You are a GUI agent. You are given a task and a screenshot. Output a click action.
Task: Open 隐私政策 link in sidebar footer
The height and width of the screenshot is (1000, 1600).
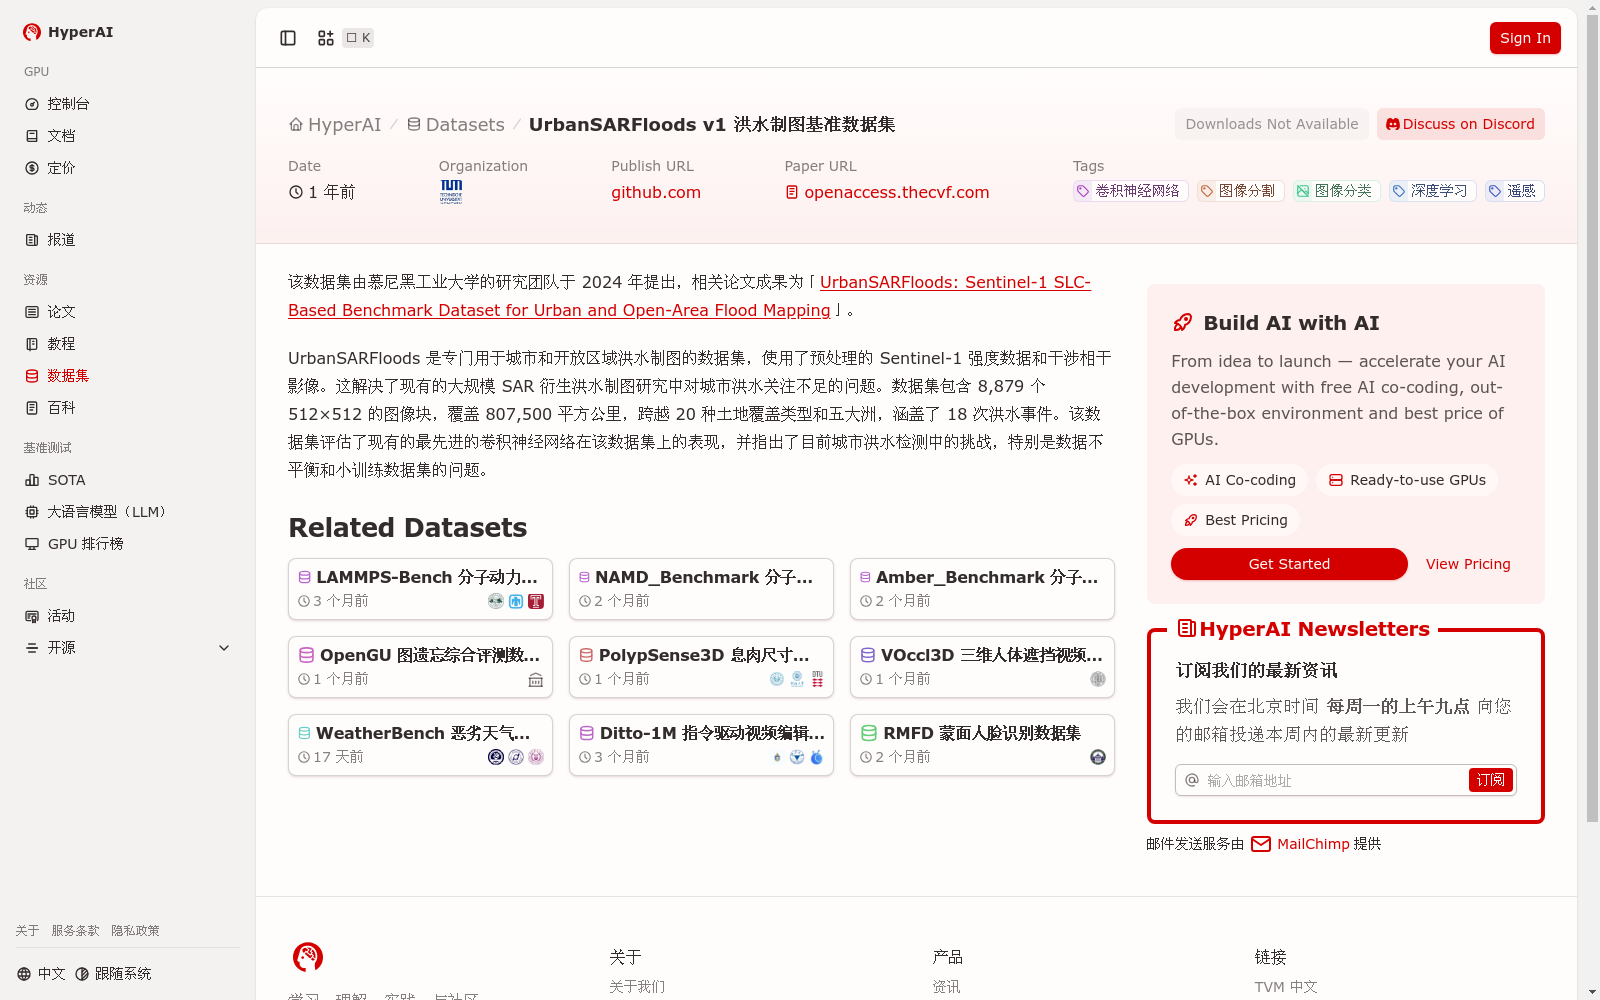[x=136, y=931]
